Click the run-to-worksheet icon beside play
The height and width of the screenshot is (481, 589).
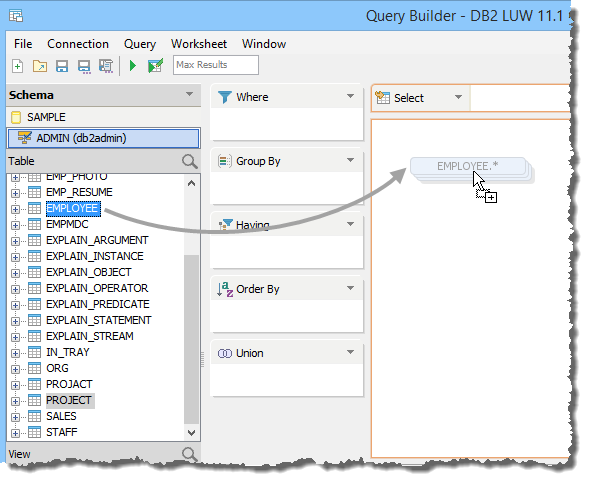point(156,66)
